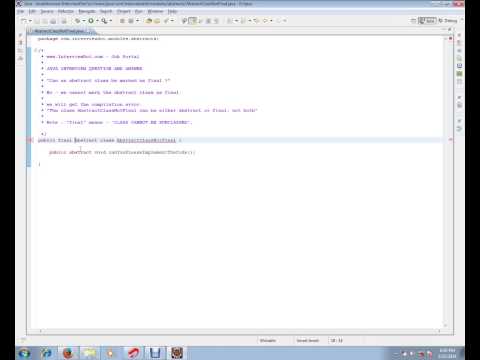Image resolution: width=480 pixels, height=360 pixels.
Task: Open the Source menu
Action: coord(47,11)
